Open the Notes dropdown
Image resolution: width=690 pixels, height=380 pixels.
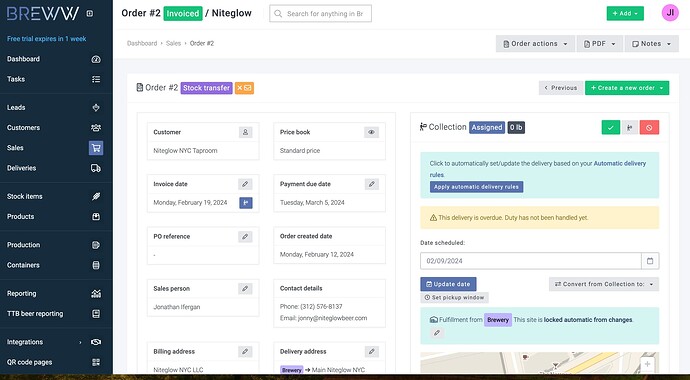pos(652,44)
